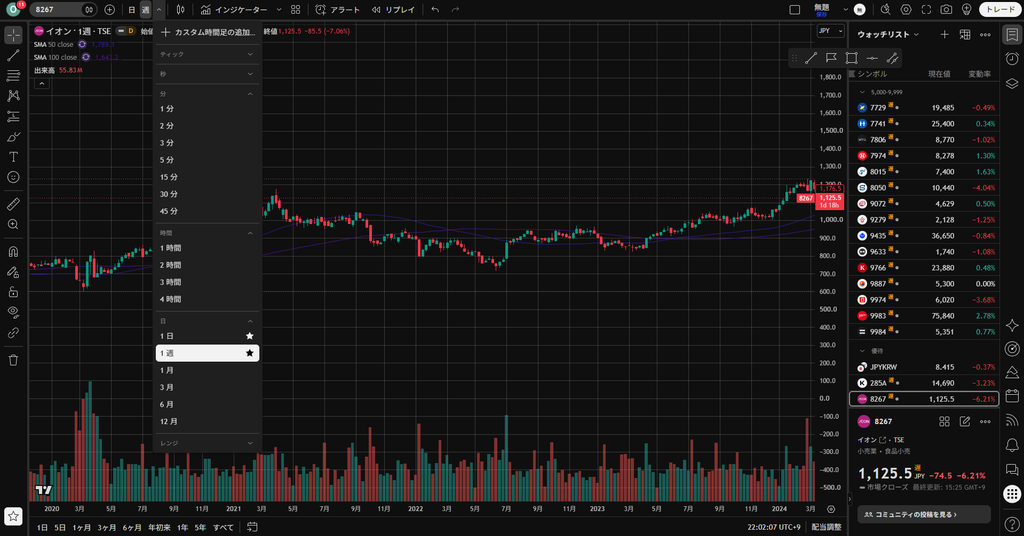Open the emoji icons tool
The height and width of the screenshot is (536, 1024).
[13, 178]
